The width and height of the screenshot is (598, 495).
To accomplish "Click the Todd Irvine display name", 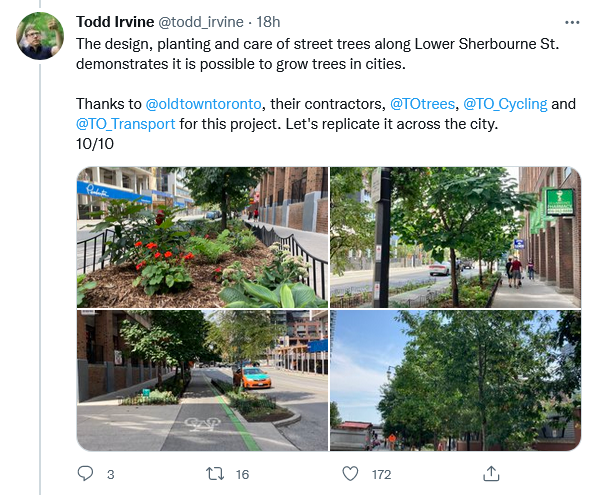I will coord(115,22).
